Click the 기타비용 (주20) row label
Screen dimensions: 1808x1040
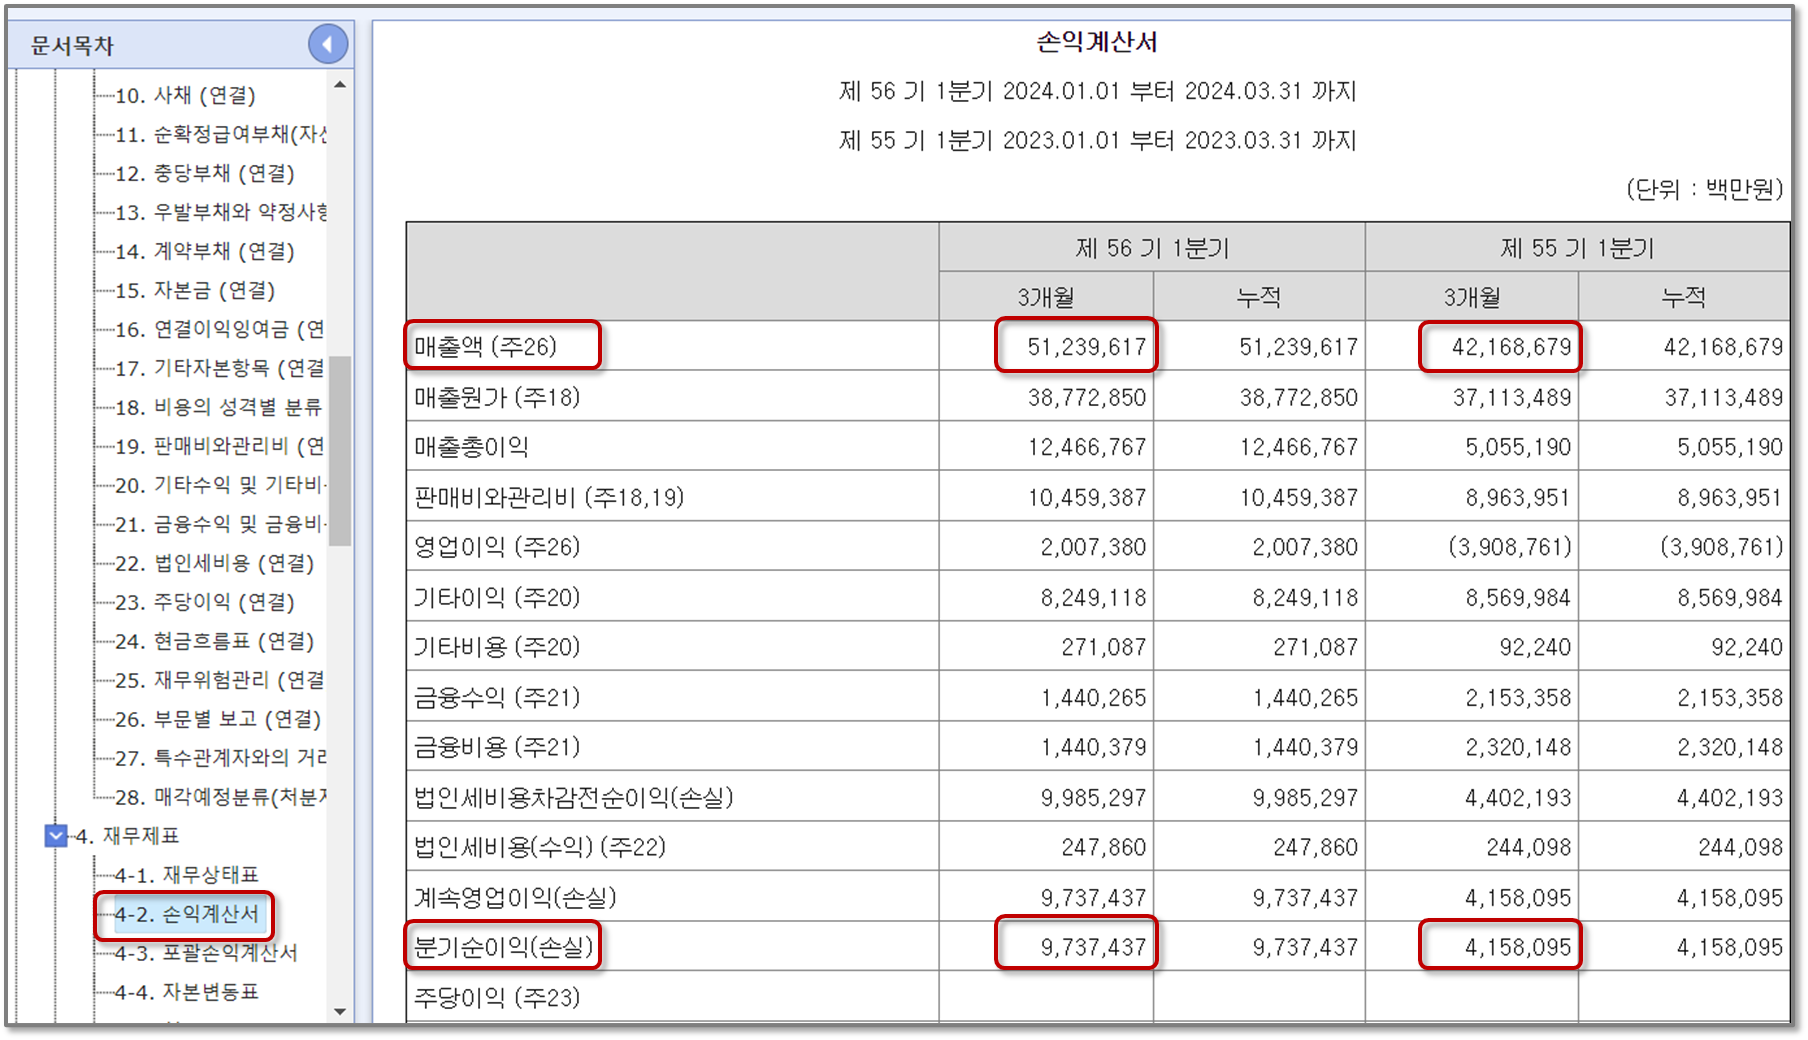coord(497,647)
